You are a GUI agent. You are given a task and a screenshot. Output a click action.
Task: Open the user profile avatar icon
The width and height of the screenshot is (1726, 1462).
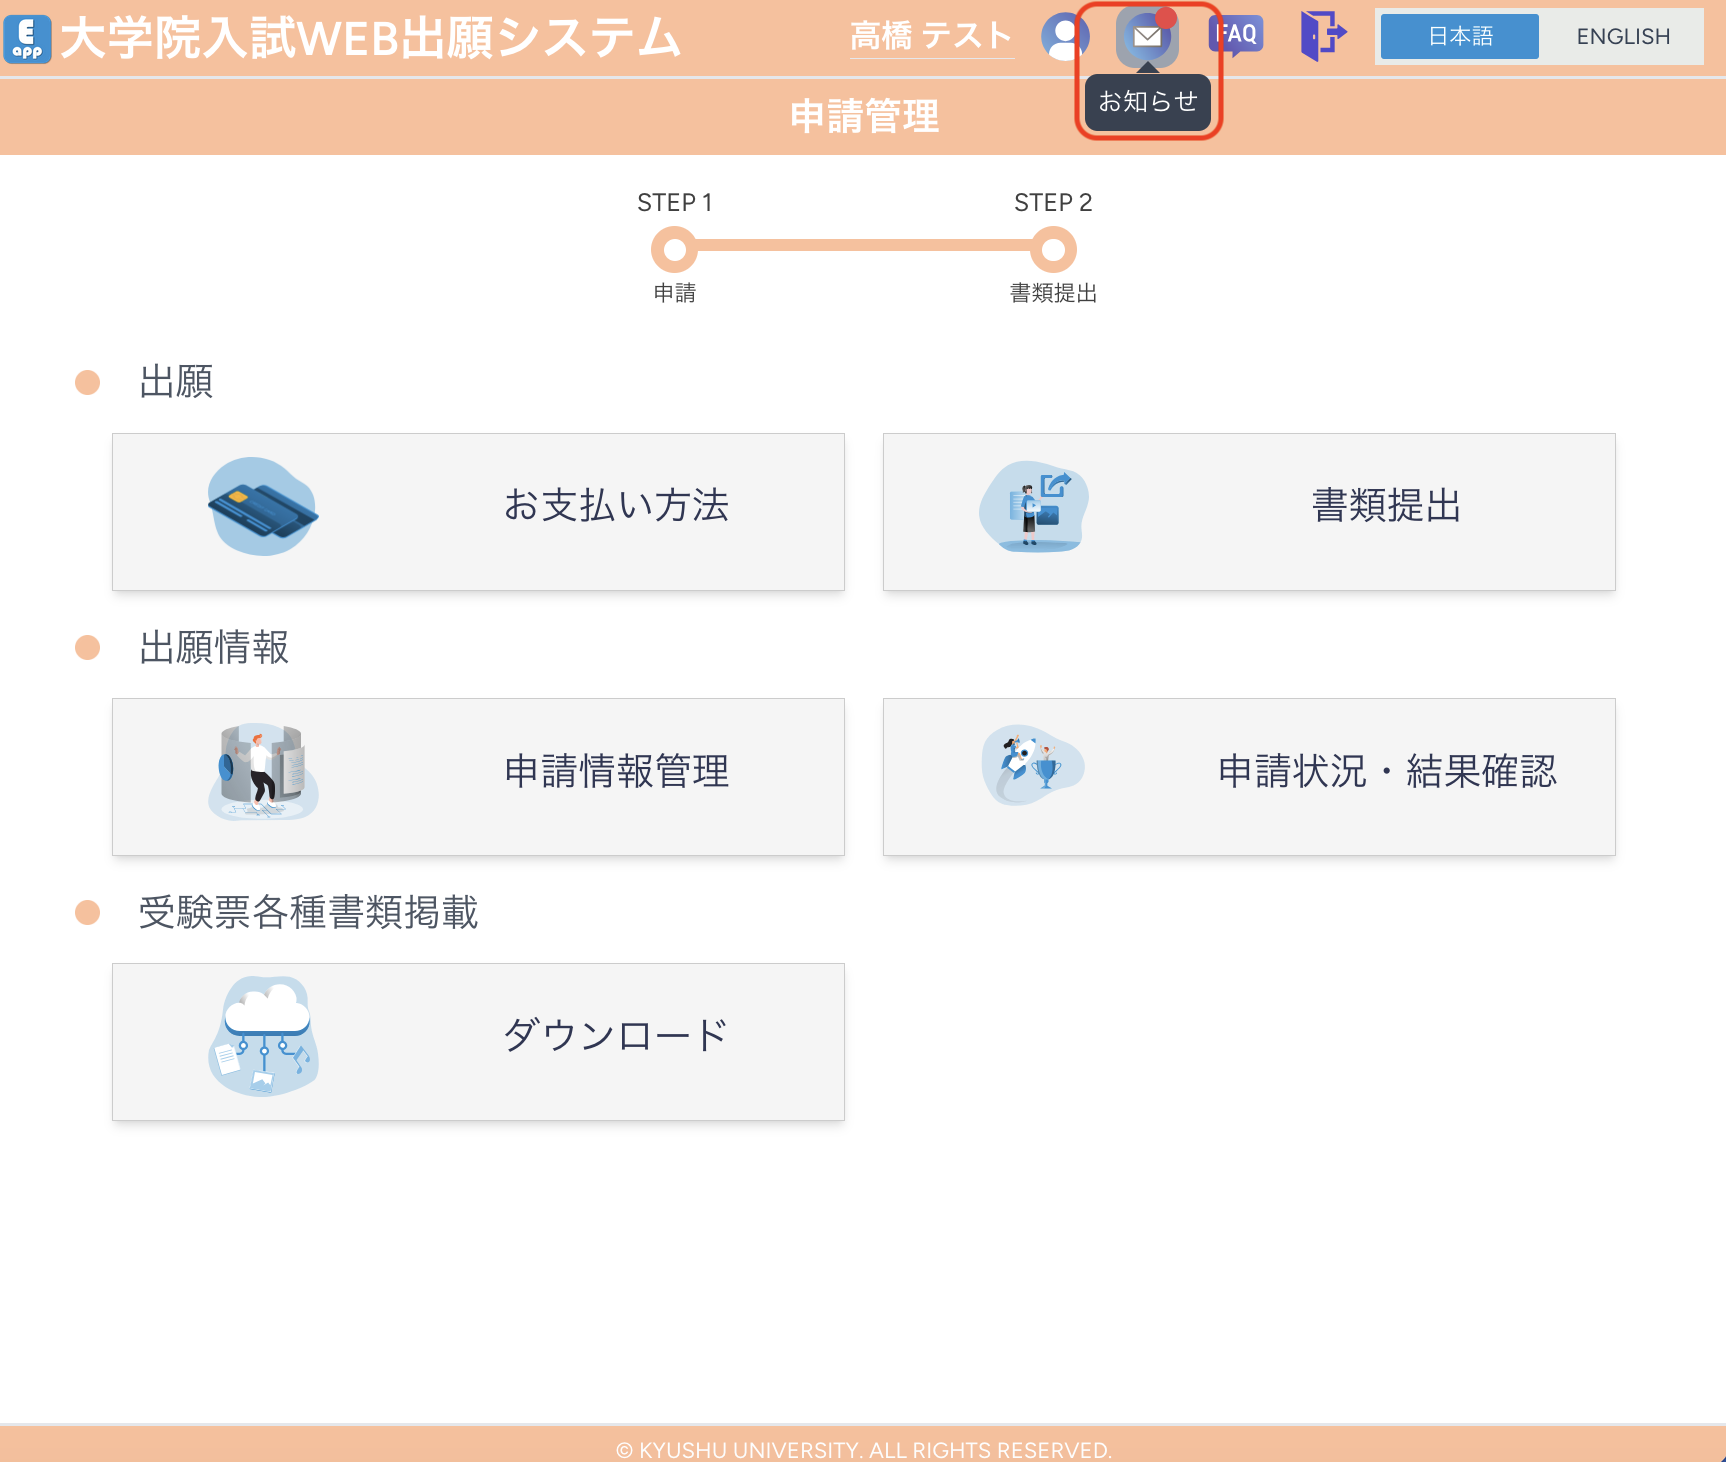[1065, 37]
